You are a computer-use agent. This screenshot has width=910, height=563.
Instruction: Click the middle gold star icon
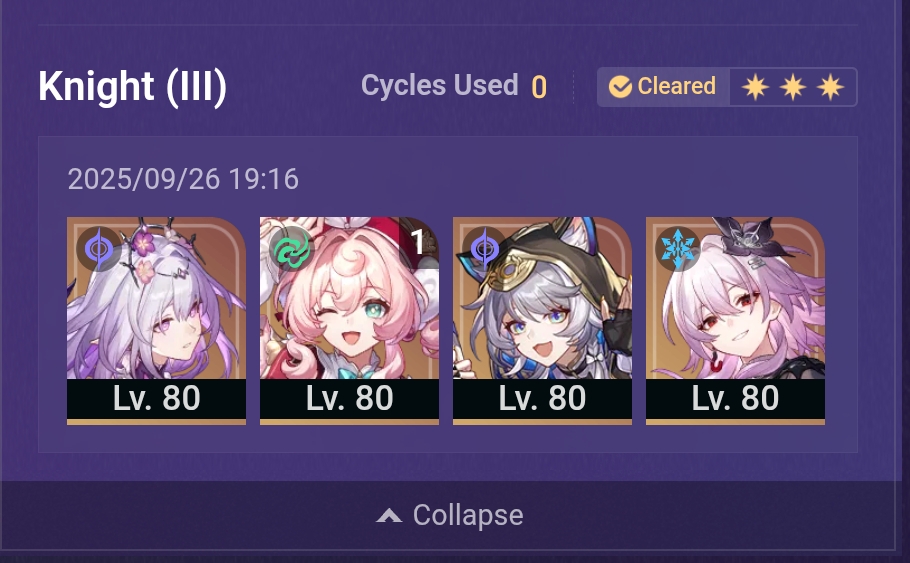793,87
